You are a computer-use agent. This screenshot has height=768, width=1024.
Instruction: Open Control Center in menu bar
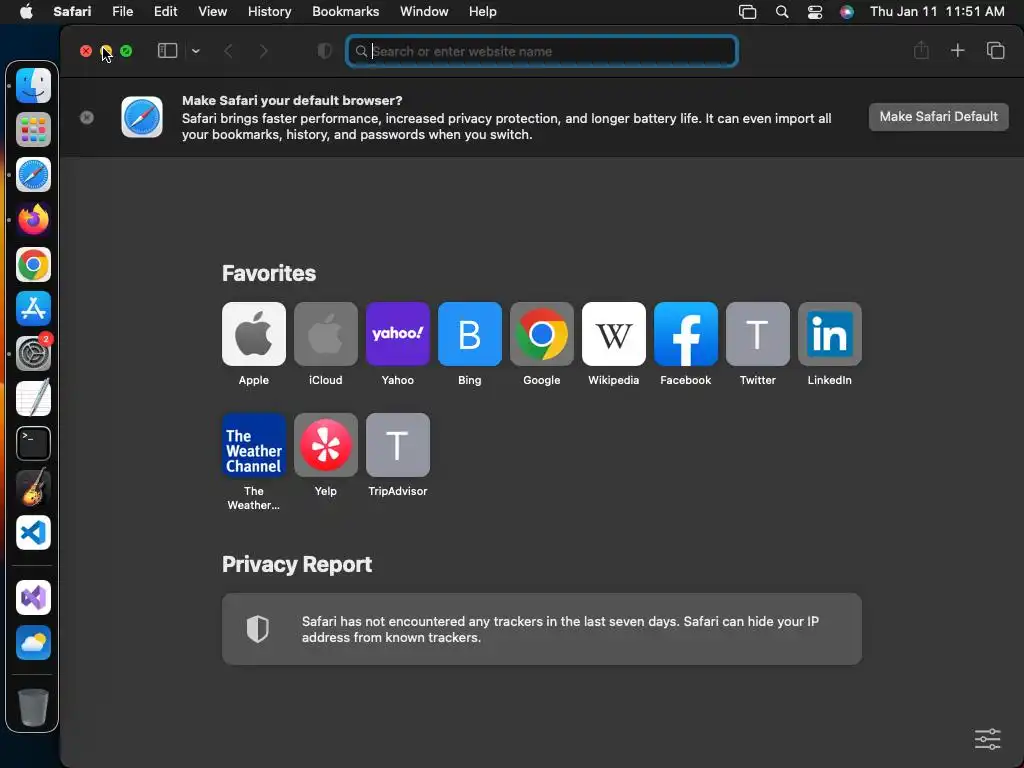pyautogui.click(x=814, y=12)
